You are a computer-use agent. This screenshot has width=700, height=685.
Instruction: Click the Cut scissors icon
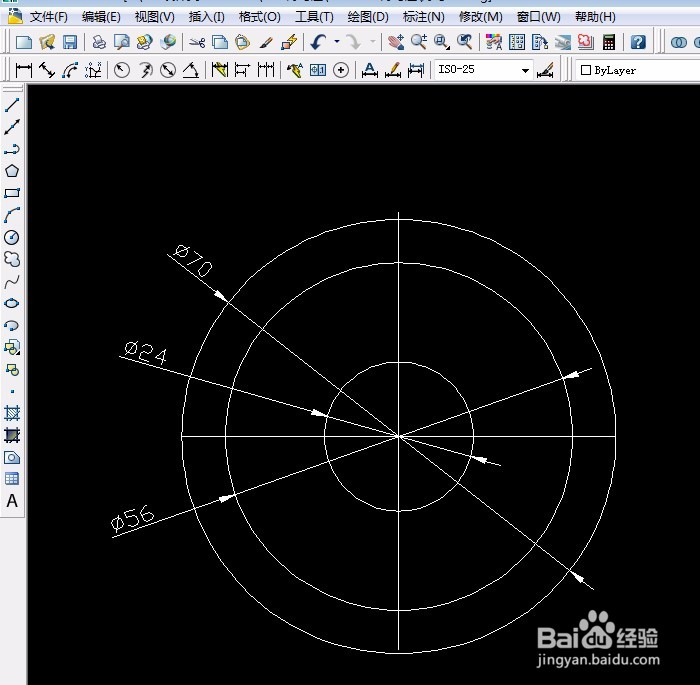pyautogui.click(x=196, y=42)
